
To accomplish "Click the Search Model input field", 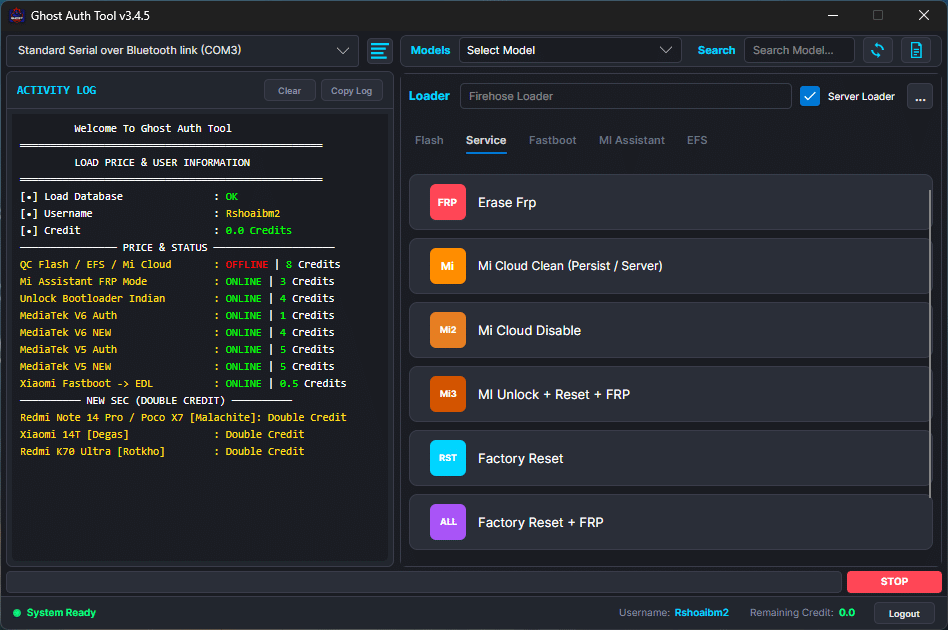I will tap(799, 50).
